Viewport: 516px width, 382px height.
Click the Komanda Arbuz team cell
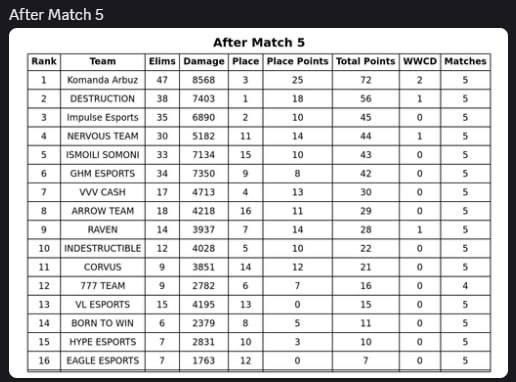103,80
